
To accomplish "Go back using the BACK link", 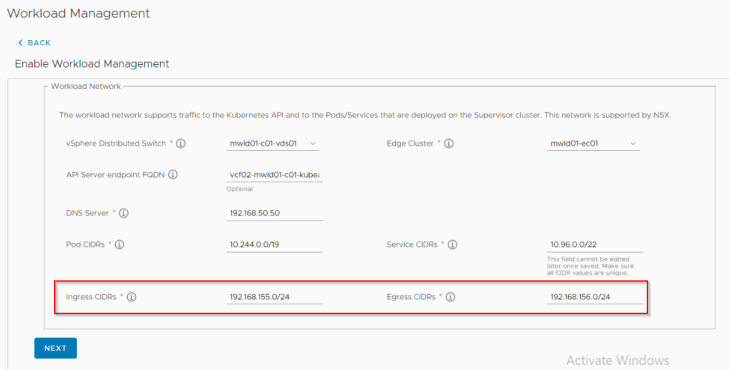I will (x=34, y=43).
